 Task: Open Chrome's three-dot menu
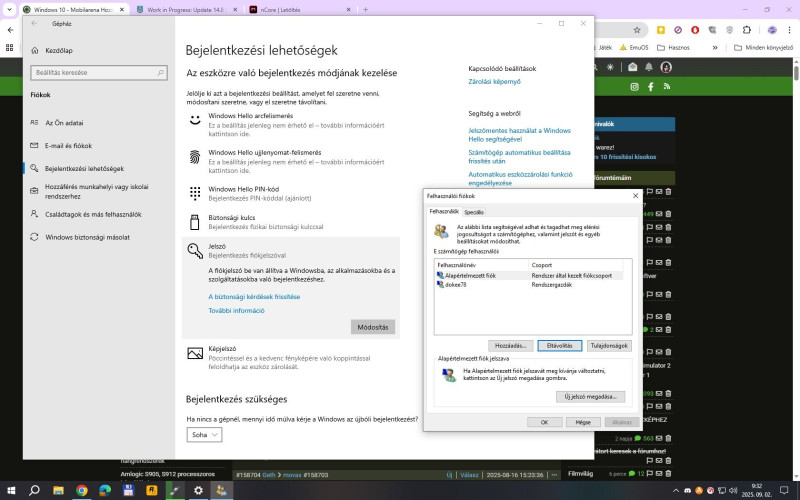(x=789, y=30)
